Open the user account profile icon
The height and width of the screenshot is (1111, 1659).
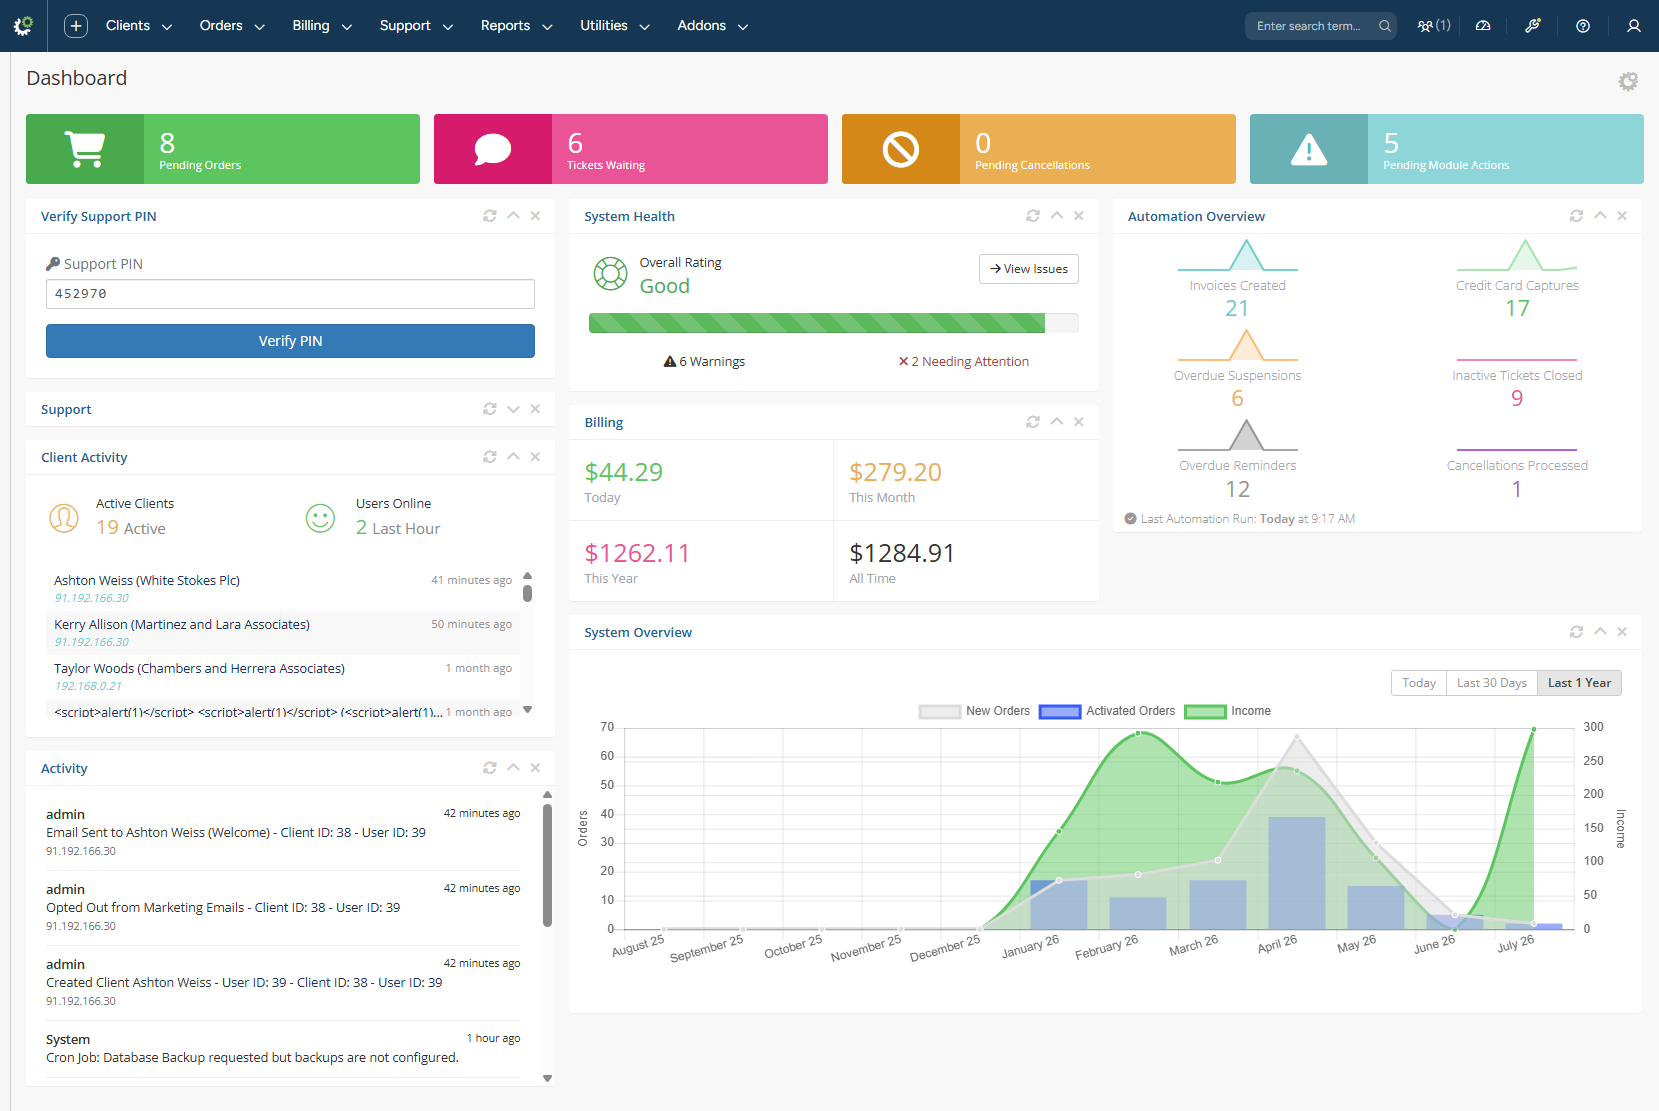pyautogui.click(x=1634, y=26)
